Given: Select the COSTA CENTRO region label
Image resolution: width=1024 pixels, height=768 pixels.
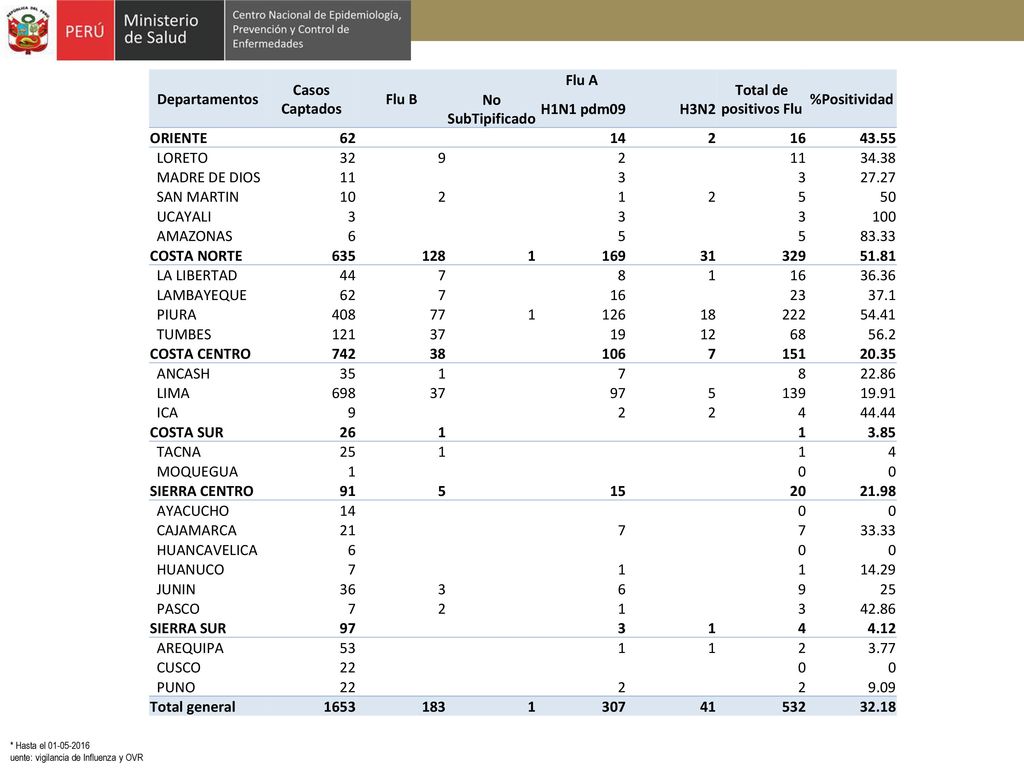Looking at the screenshot, I should tap(200, 354).
